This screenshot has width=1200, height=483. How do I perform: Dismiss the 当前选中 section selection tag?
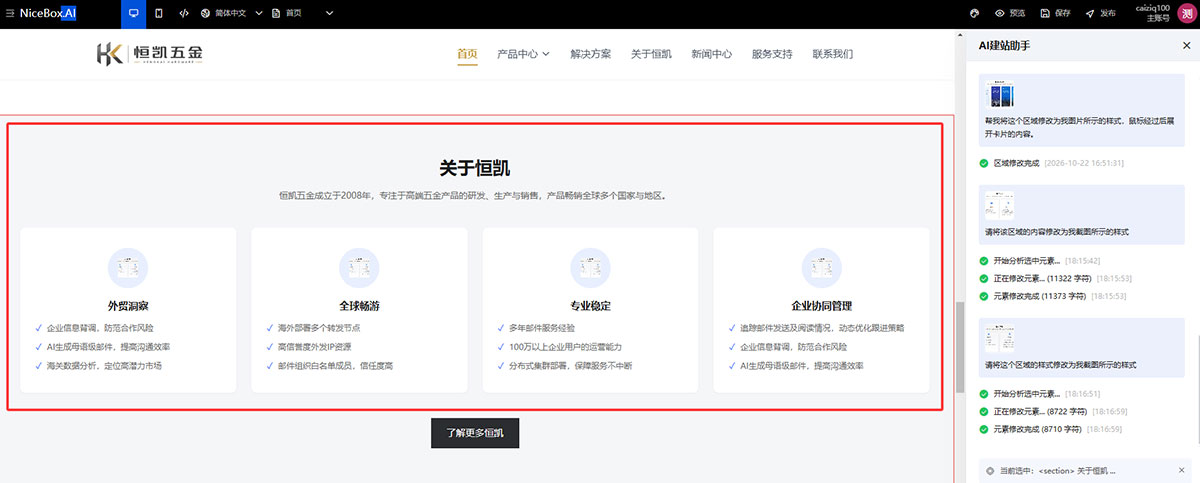(x=1182, y=470)
